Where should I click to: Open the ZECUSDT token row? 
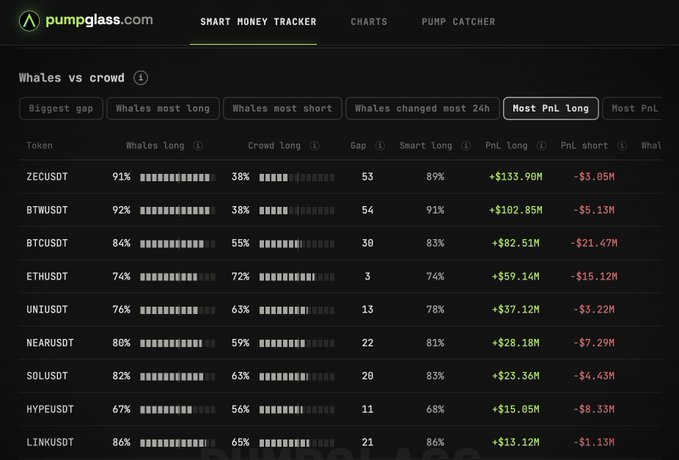point(340,177)
